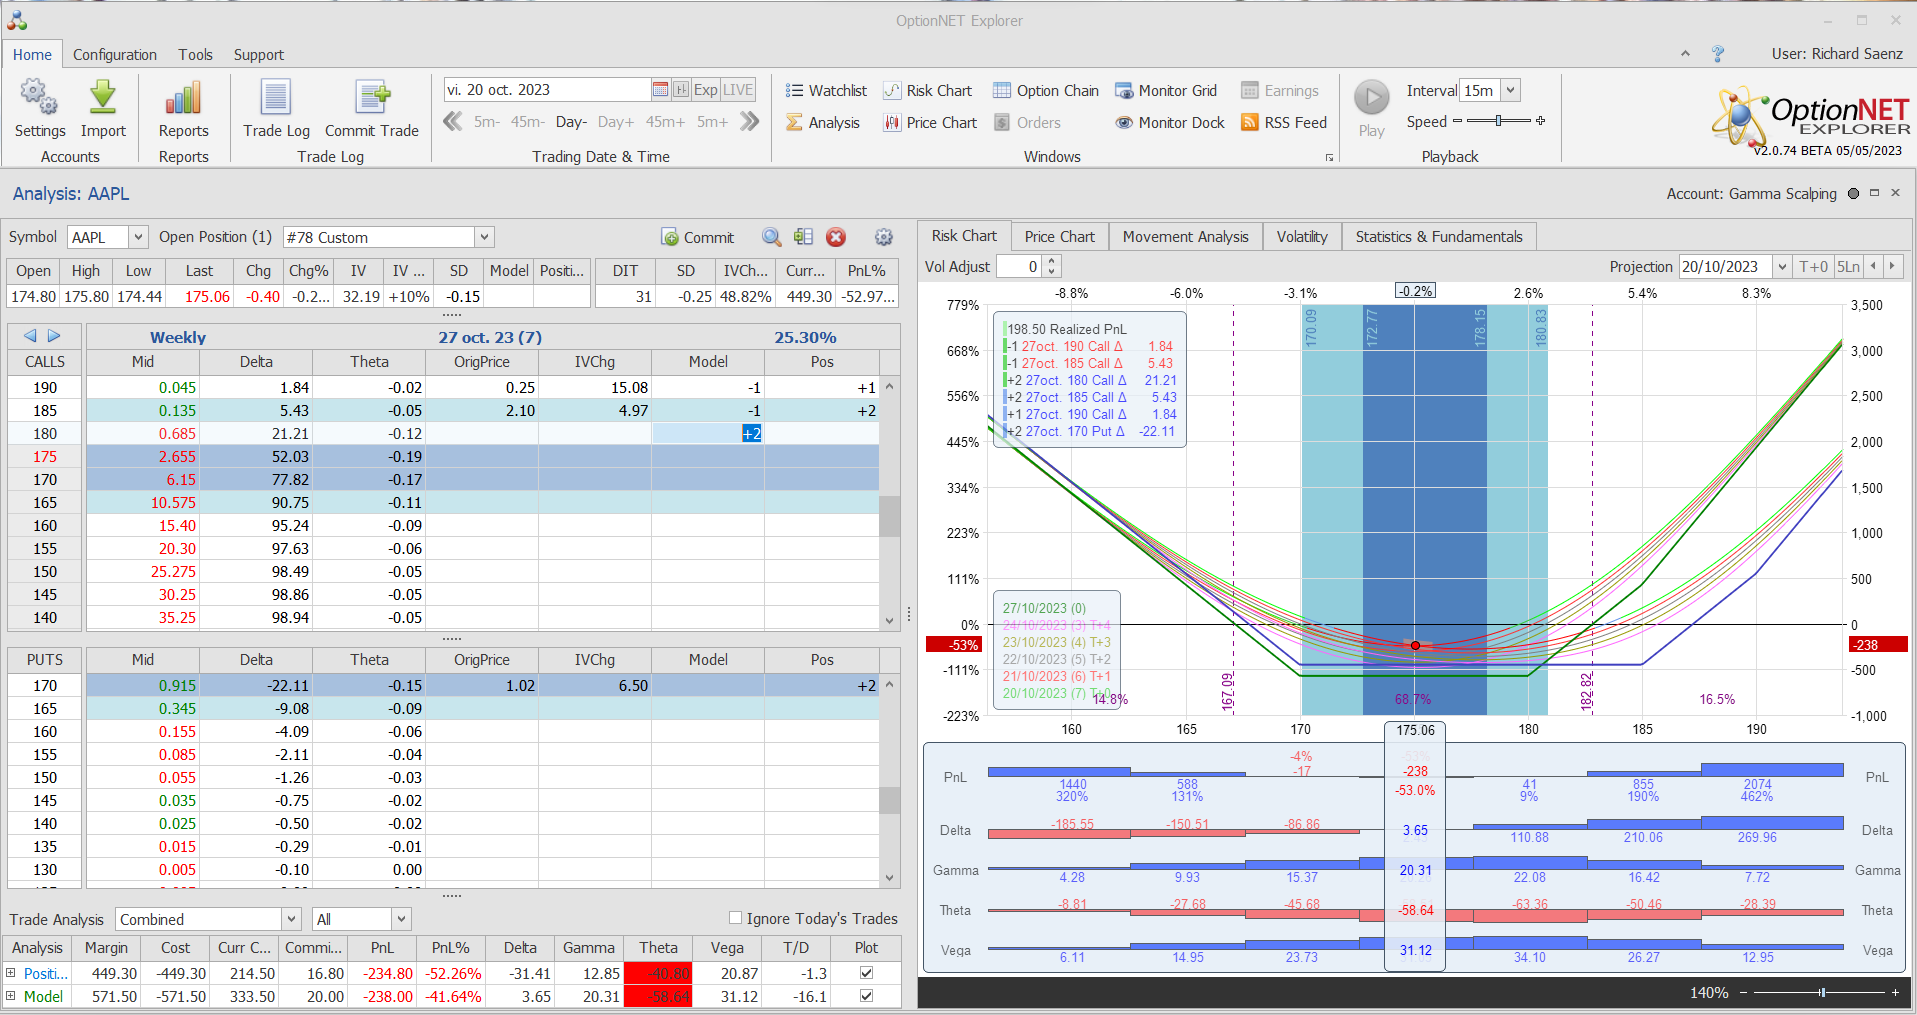Advance 45 minutes with 45m+ button
1917x1015 pixels.
click(x=665, y=122)
